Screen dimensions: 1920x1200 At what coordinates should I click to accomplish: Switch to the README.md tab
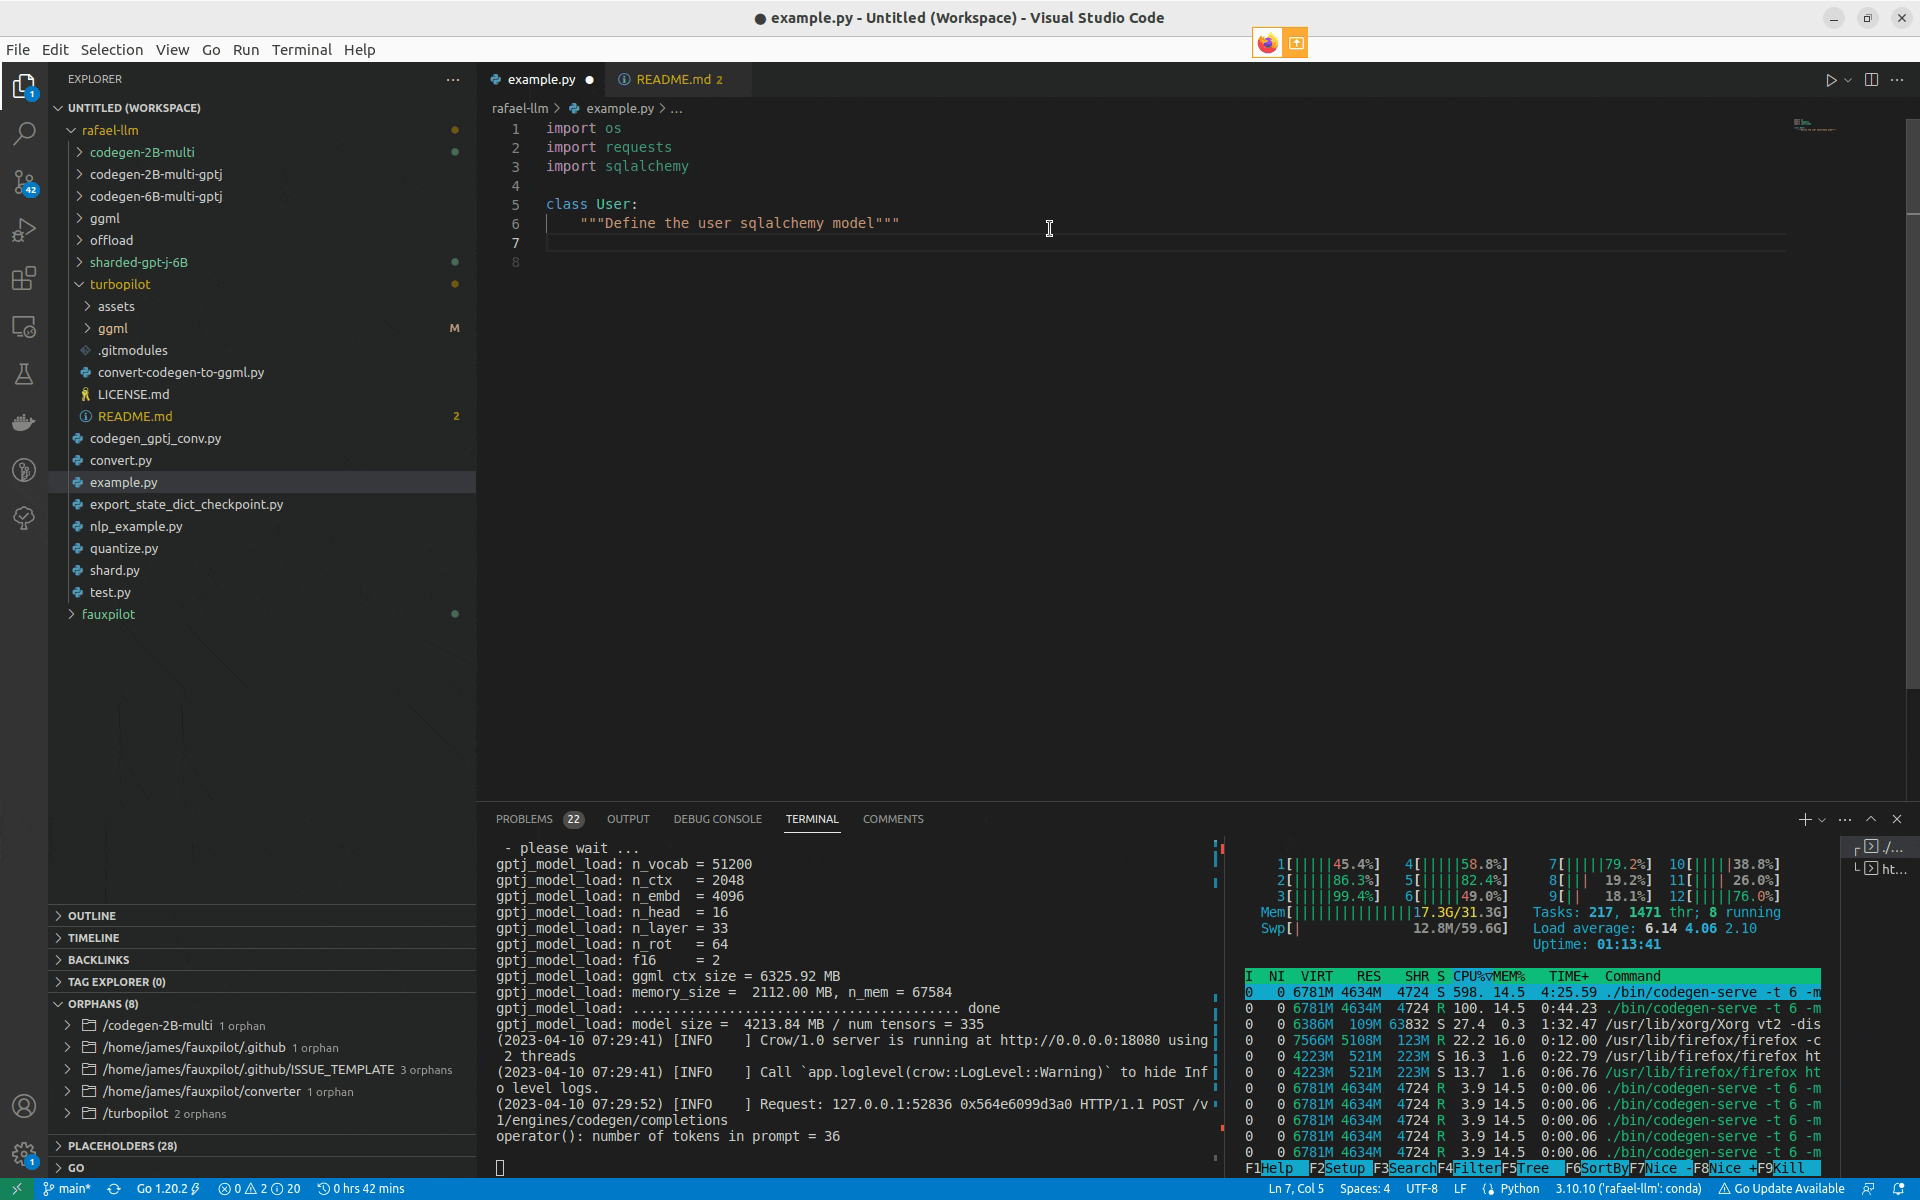pos(673,80)
